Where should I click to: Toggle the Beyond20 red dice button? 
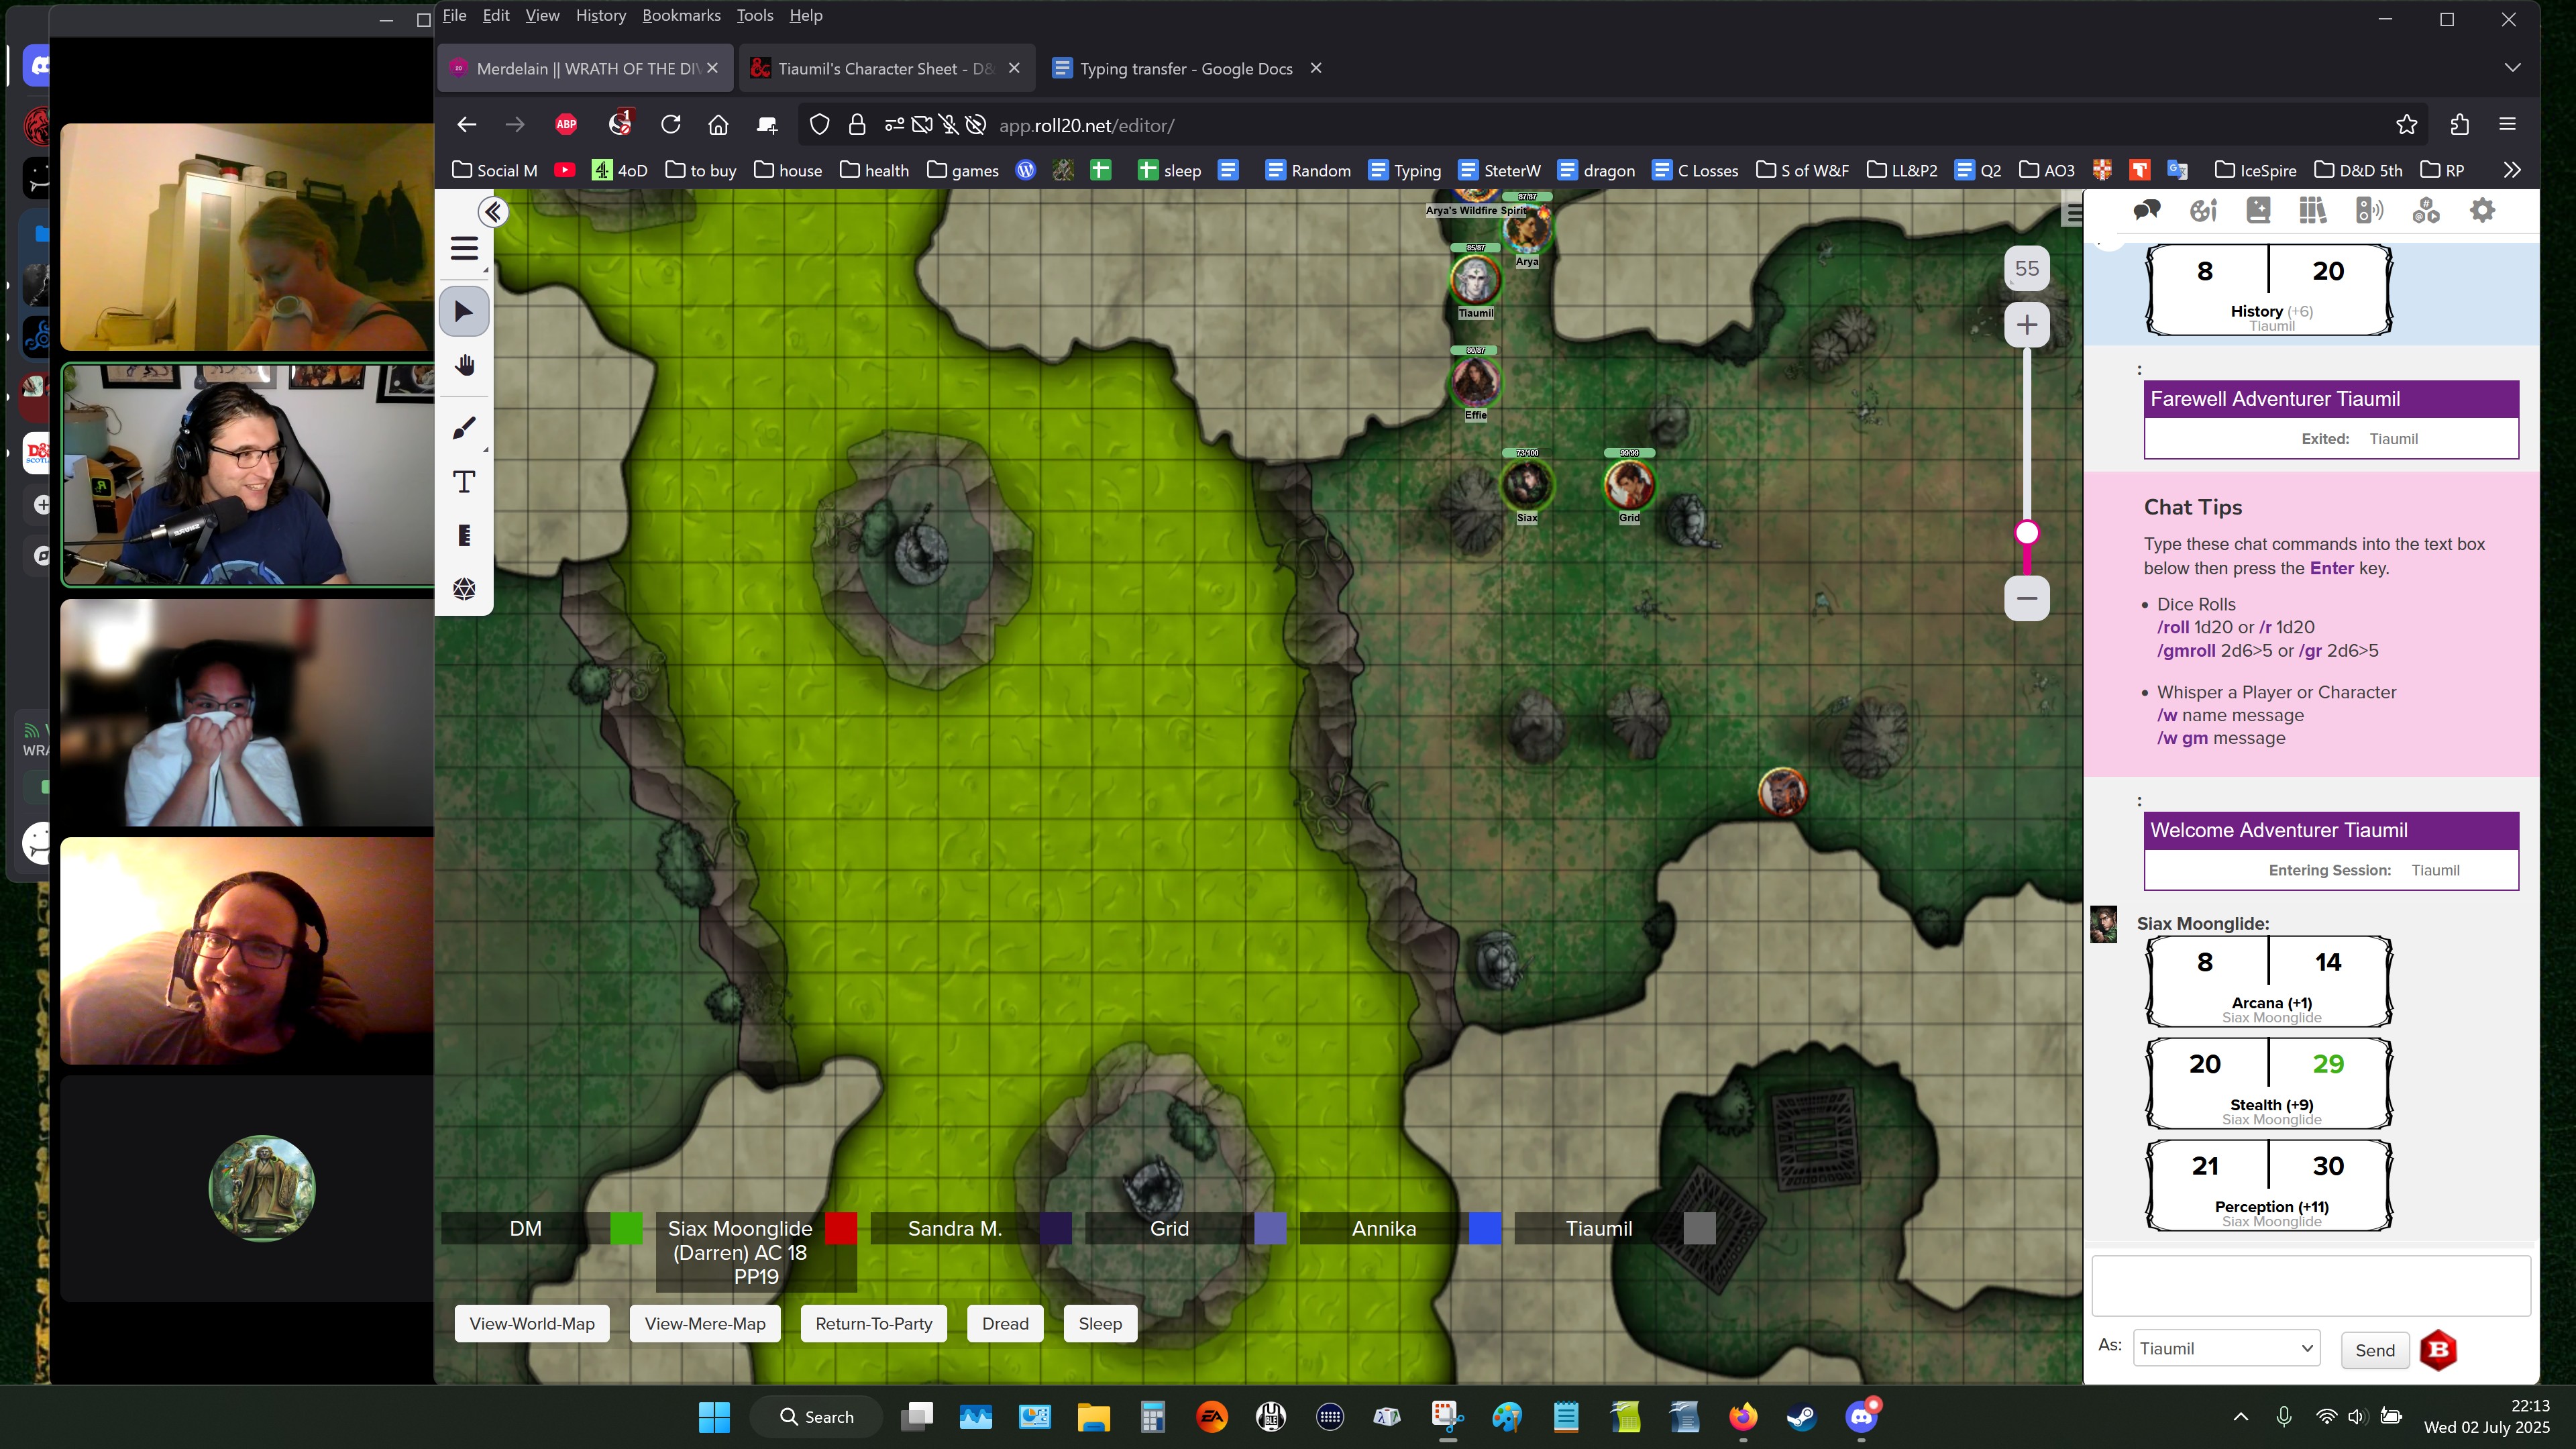pyautogui.click(x=2438, y=1350)
